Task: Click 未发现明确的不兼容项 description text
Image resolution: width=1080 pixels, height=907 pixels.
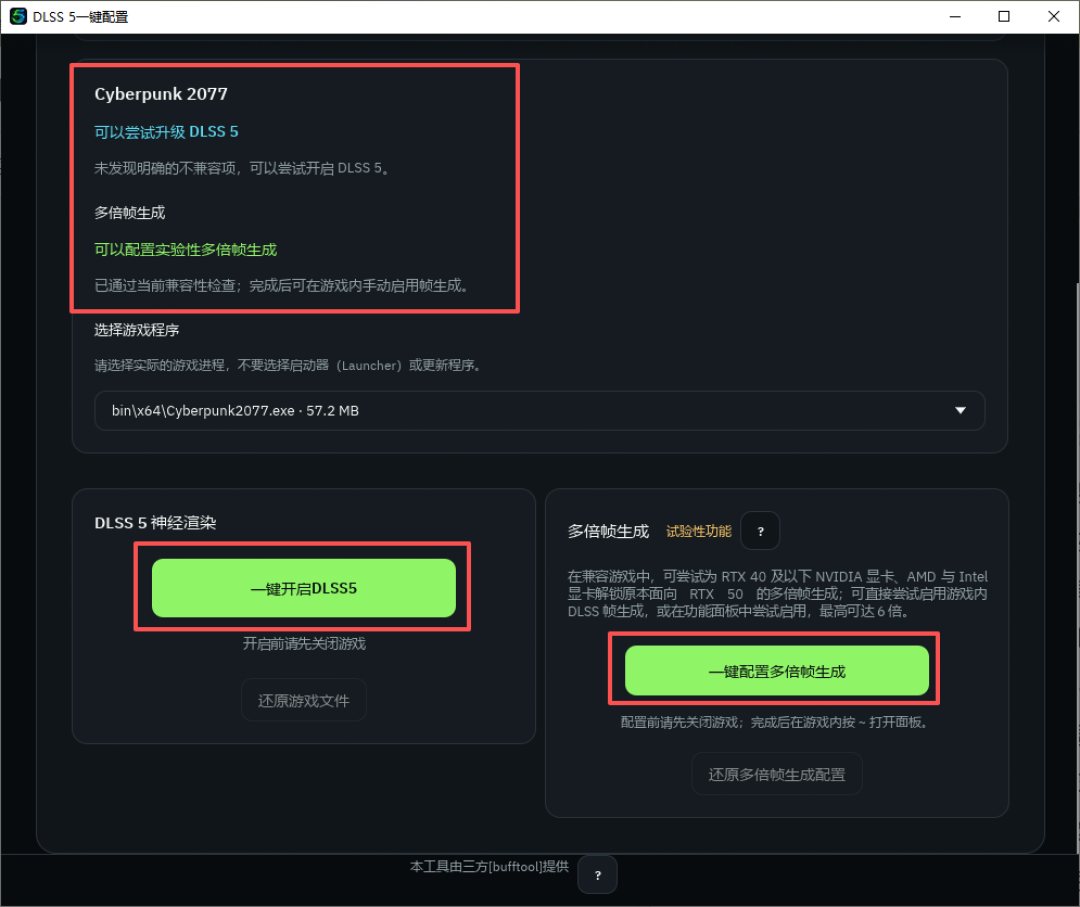Action: (242, 168)
